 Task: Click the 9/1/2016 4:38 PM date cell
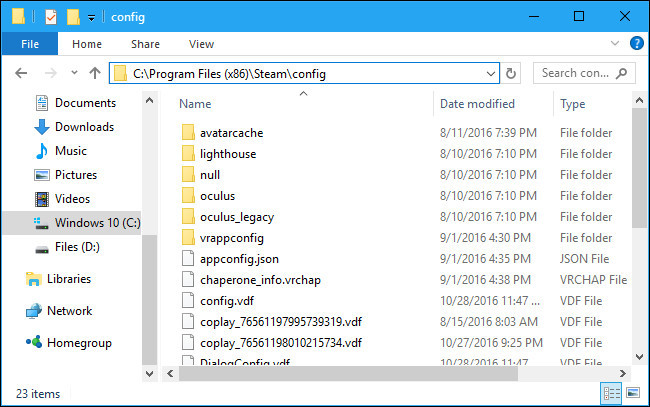pos(485,280)
